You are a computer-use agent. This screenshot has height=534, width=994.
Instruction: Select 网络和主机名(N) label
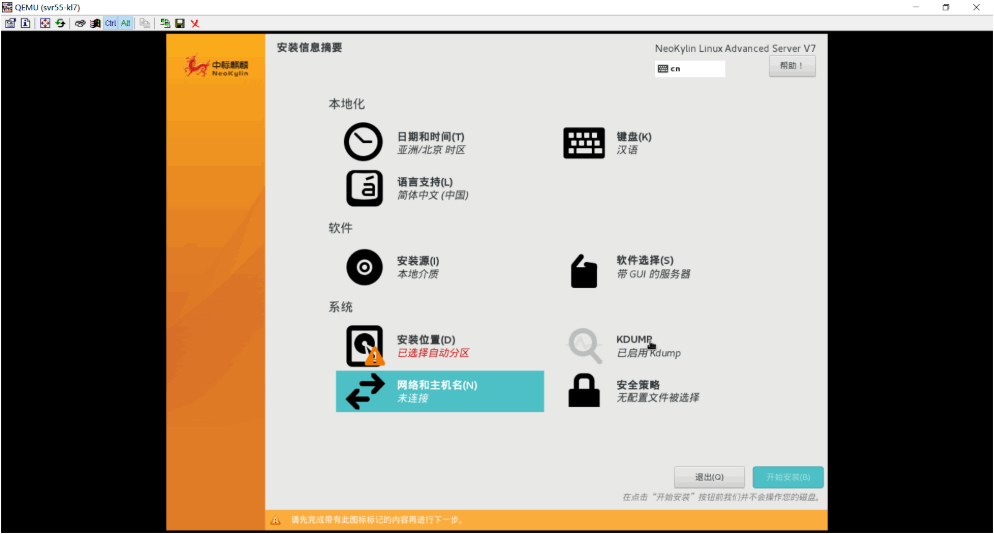point(437,385)
